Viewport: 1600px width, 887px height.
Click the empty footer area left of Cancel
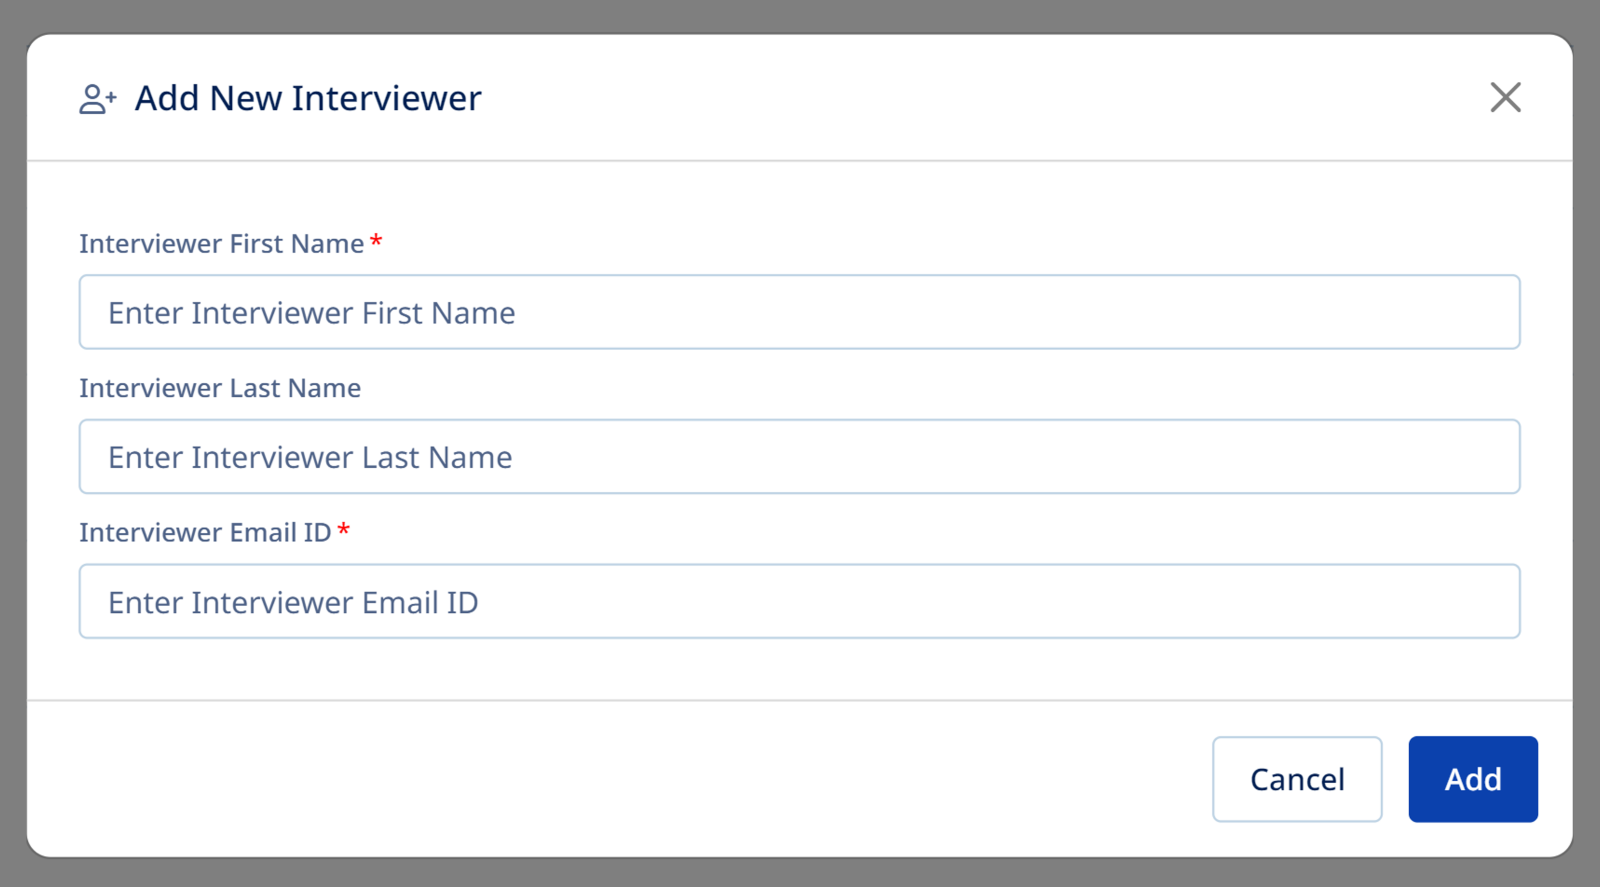click(x=600, y=779)
